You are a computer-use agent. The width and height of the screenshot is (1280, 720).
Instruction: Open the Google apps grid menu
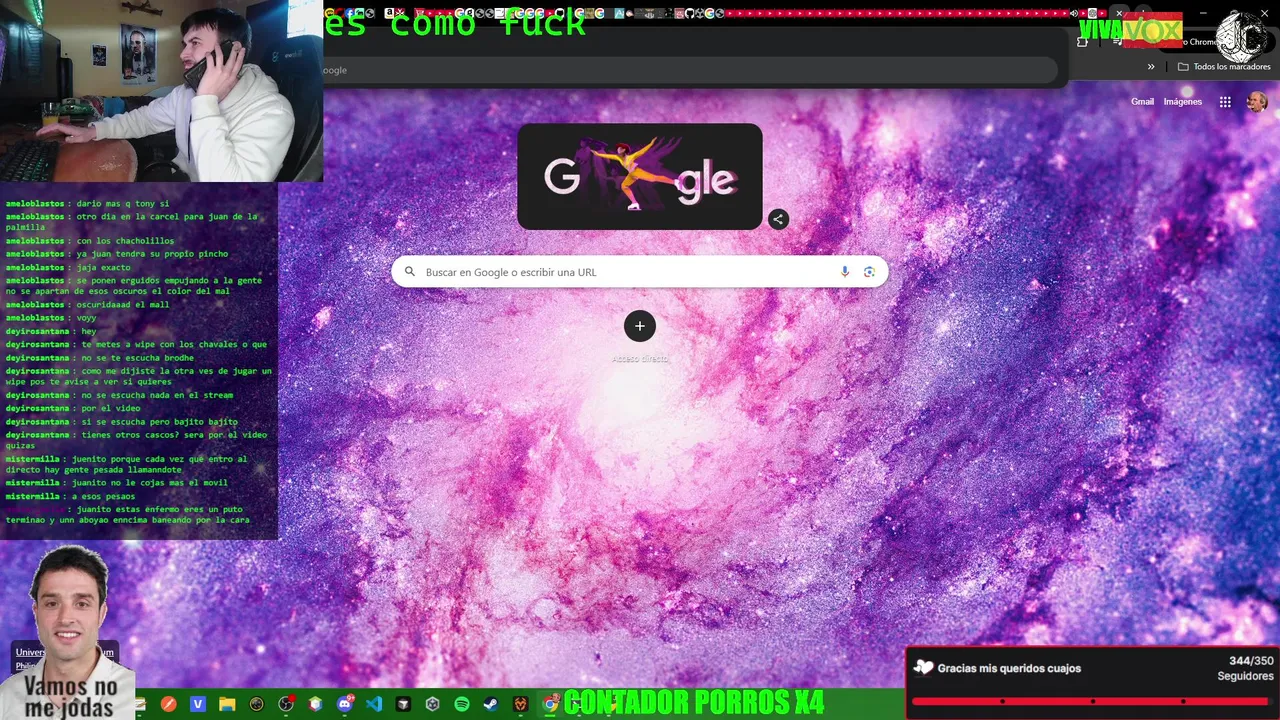tap(1225, 102)
